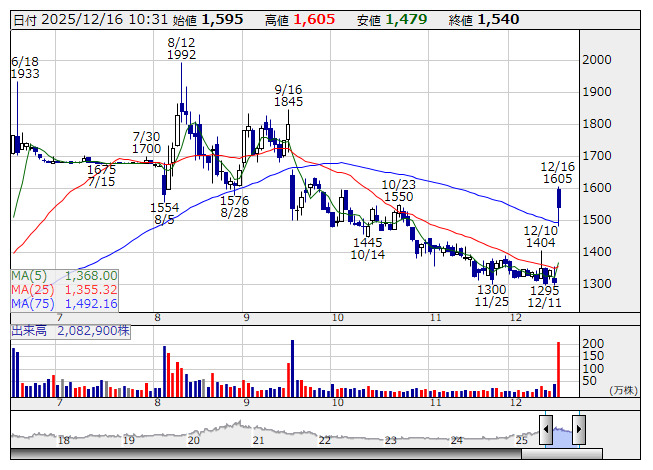653x470 pixels.
Task: Click the 9/16 1845 price label
Action: (288, 95)
